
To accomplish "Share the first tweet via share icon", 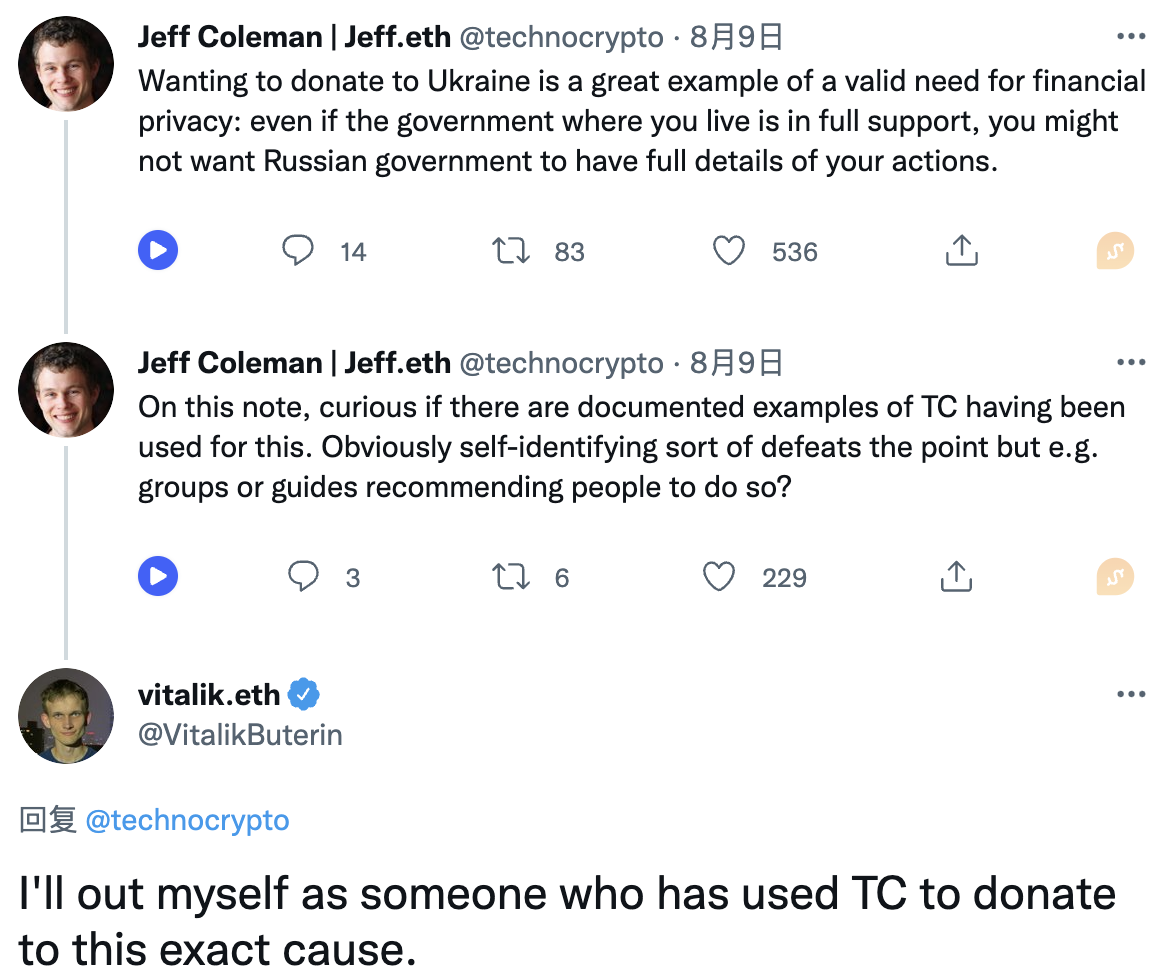I will [x=960, y=250].
